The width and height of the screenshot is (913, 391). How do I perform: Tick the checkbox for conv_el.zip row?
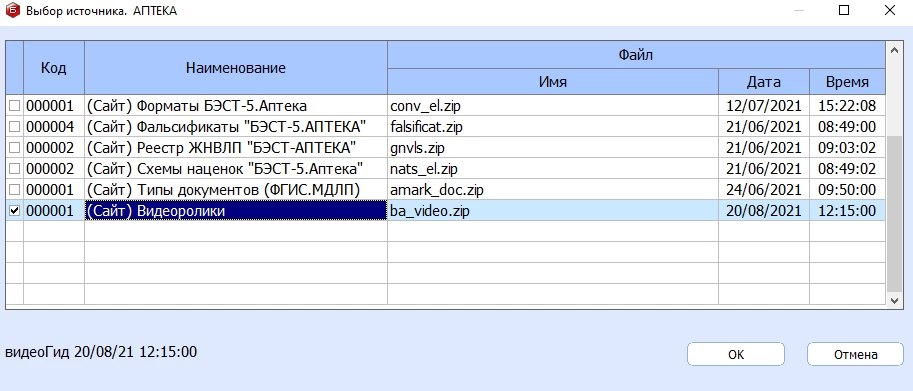click(15, 106)
